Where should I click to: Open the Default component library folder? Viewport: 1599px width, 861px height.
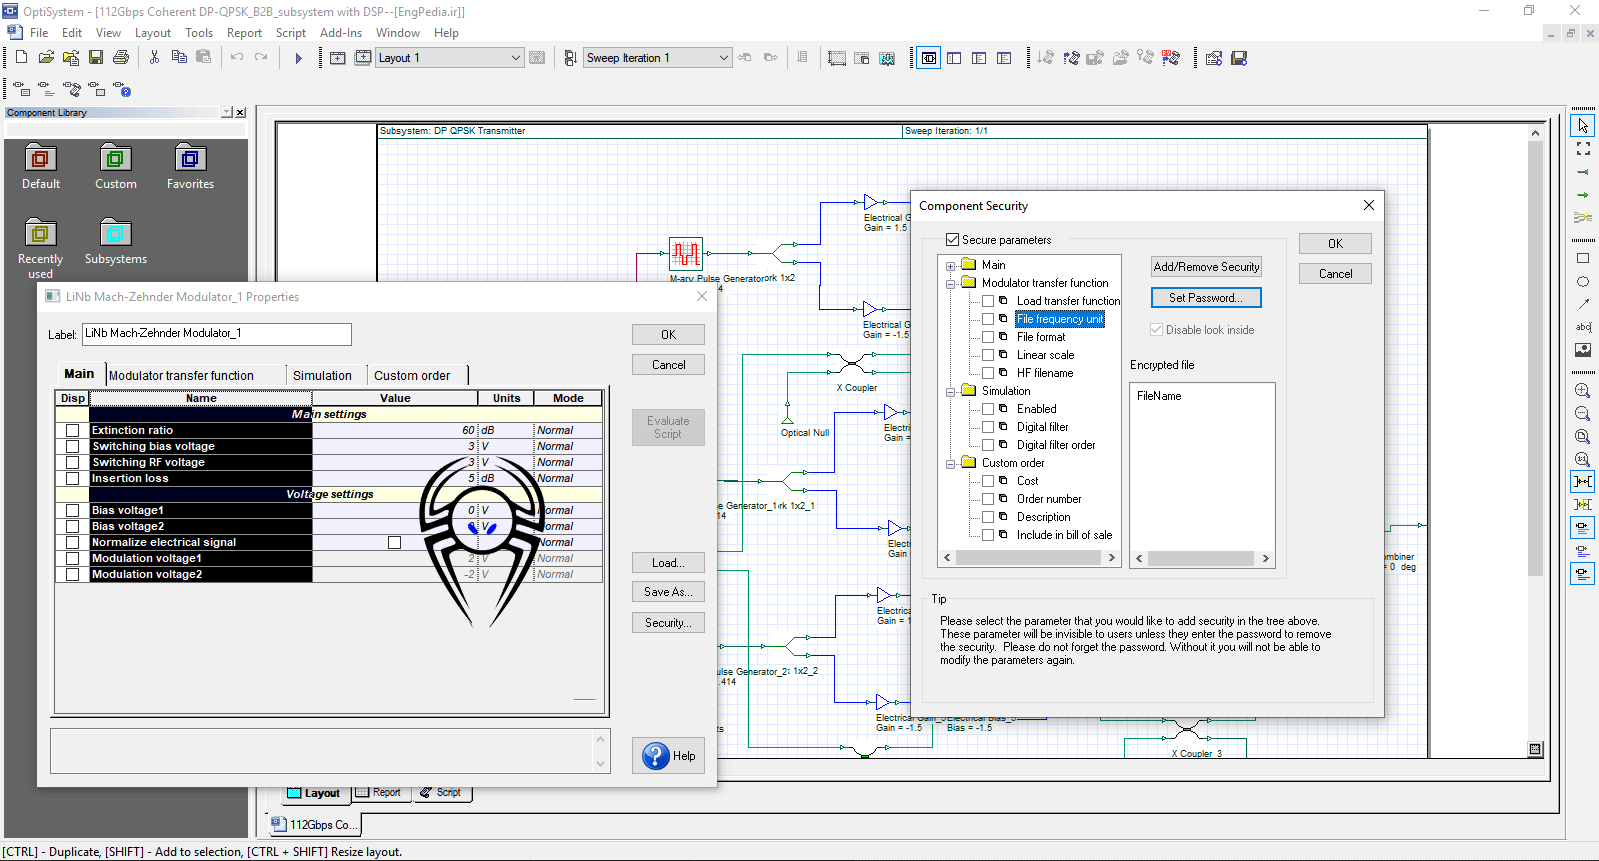click(41, 166)
